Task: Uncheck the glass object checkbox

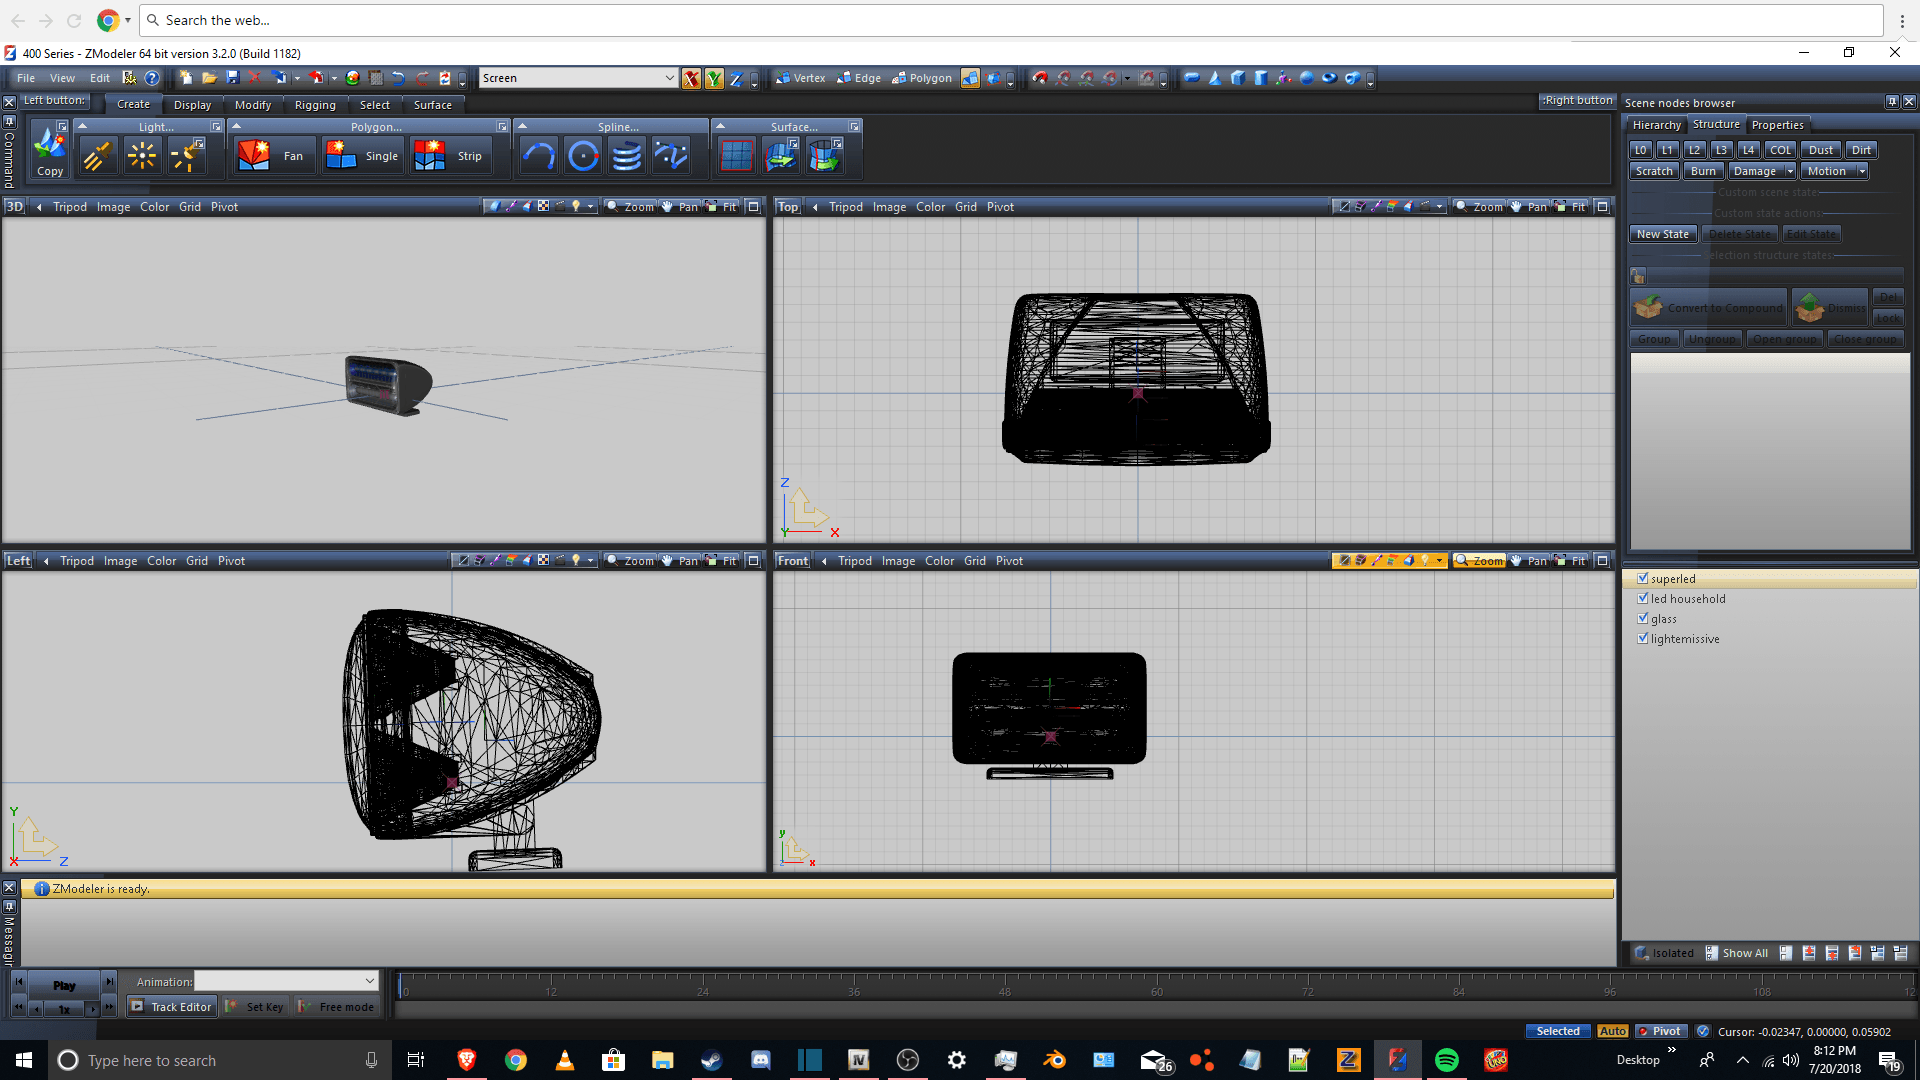Action: tap(1642, 619)
